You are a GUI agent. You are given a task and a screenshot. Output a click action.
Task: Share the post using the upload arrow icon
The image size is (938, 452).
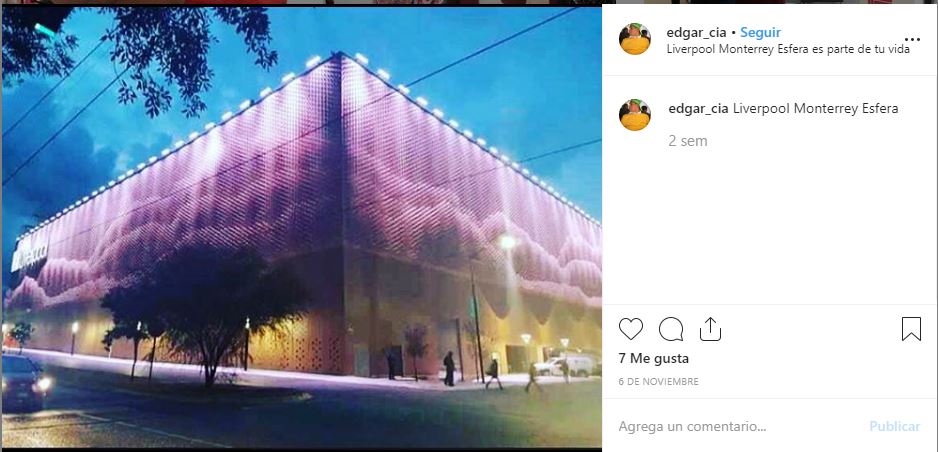pyautogui.click(x=710, y=329)
